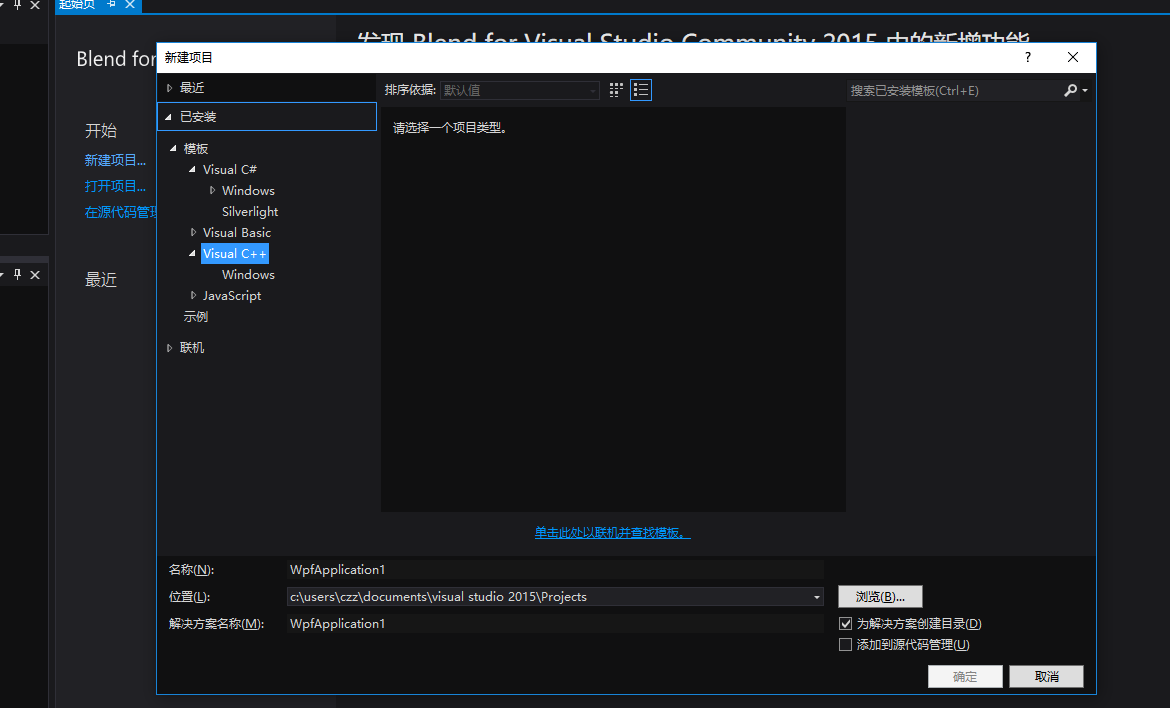Switch to medium icons list view
The height and width of the screenshot is (708, 1170).
[641, 90]
